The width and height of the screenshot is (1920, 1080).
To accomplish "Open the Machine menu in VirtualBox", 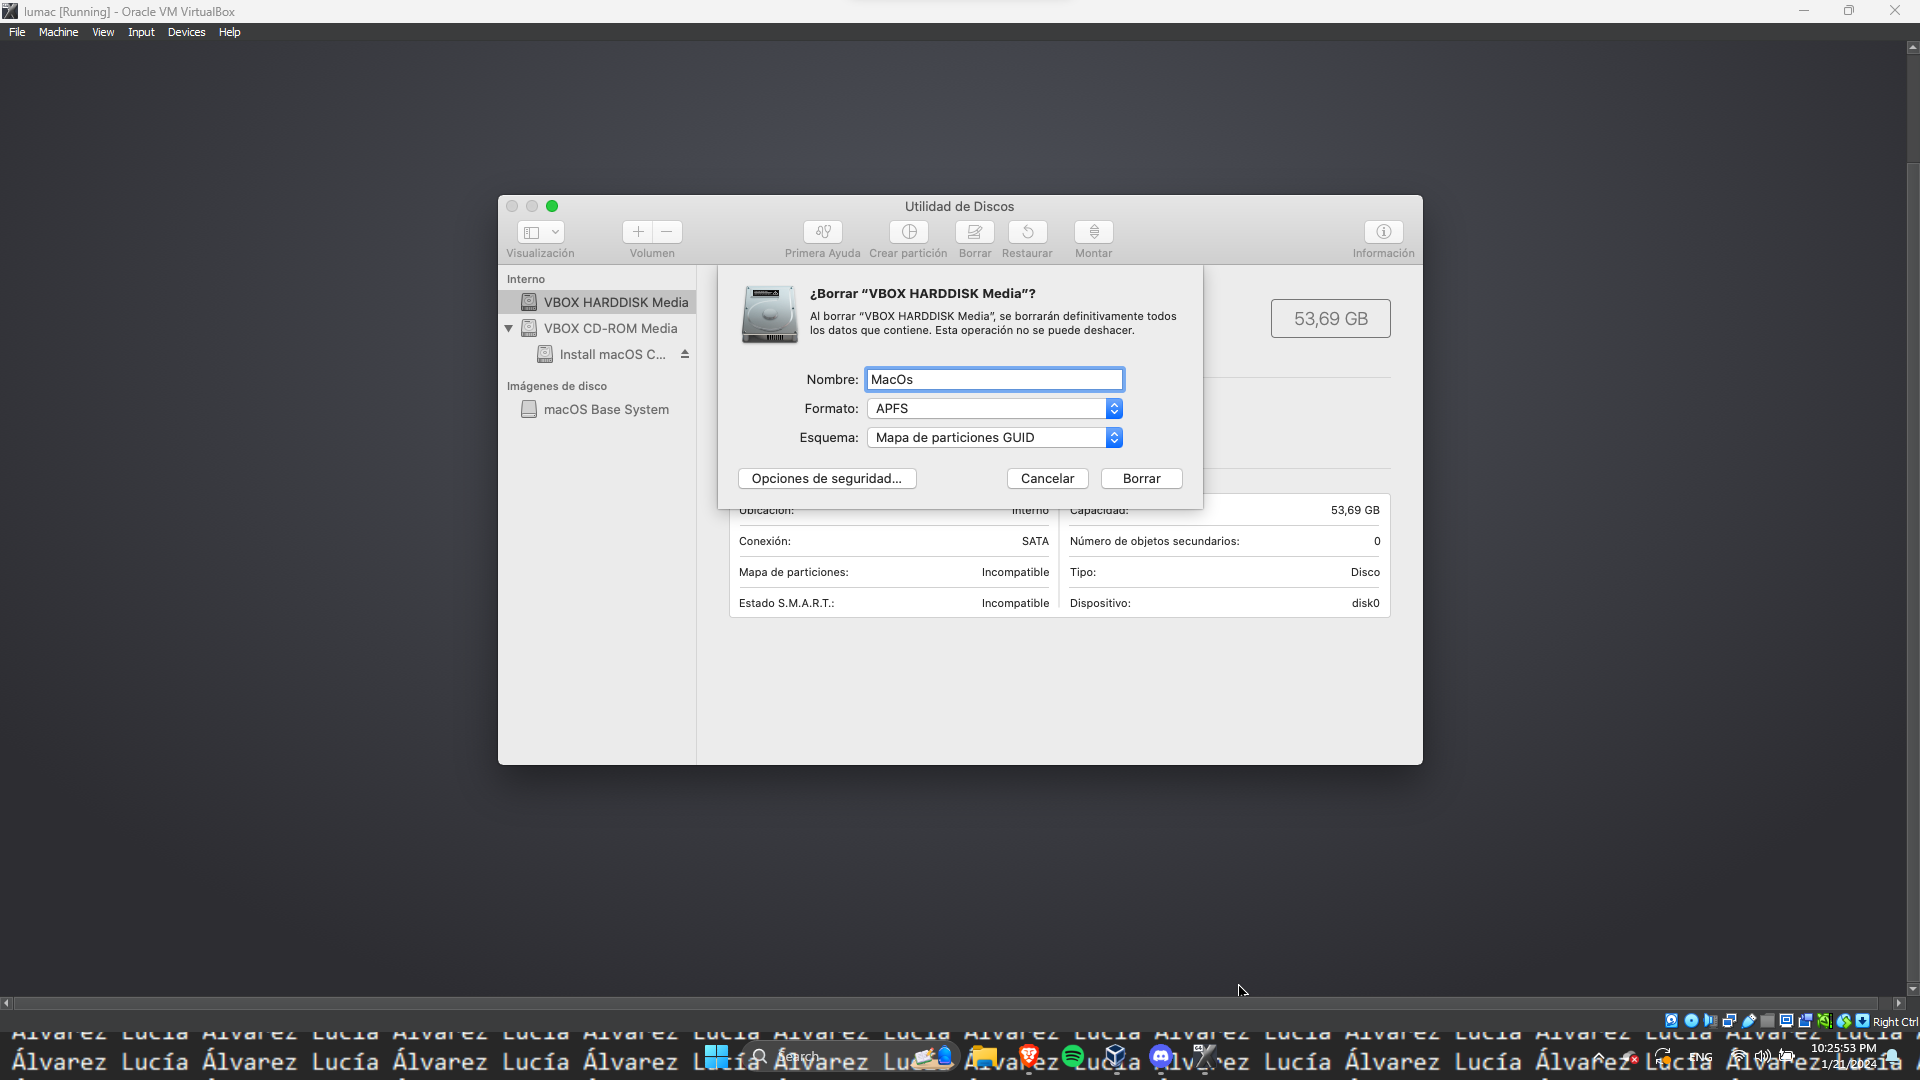I will [x=58, y=32].
